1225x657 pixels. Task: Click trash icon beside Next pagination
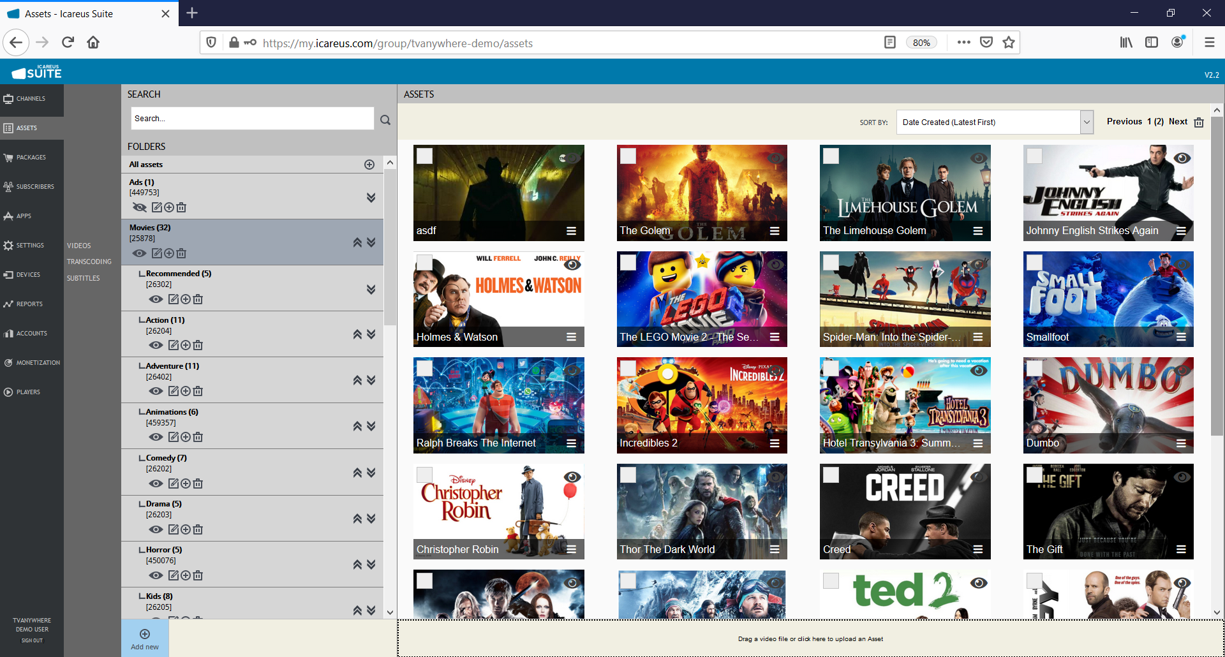(x=1199, y=122)
